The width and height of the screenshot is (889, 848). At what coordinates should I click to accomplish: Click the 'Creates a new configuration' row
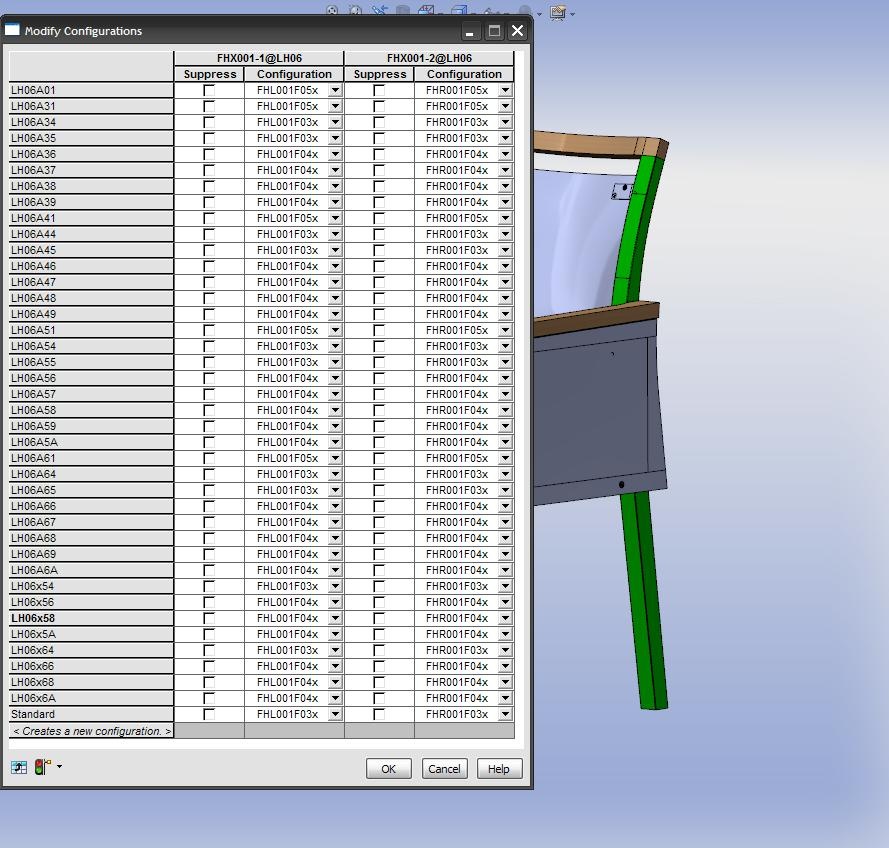coord(91,731)
